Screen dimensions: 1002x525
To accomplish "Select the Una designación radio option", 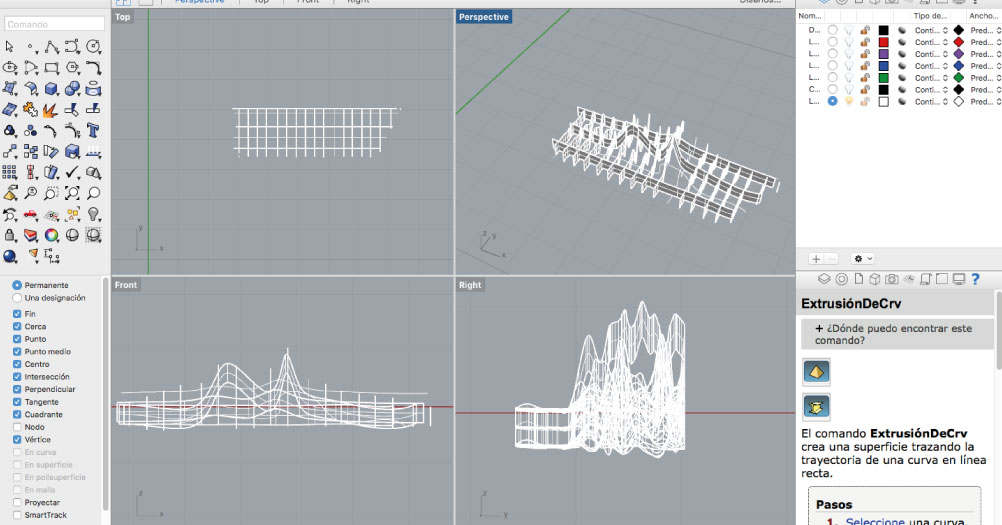I will pyautogui.click(x=17, y=298).
